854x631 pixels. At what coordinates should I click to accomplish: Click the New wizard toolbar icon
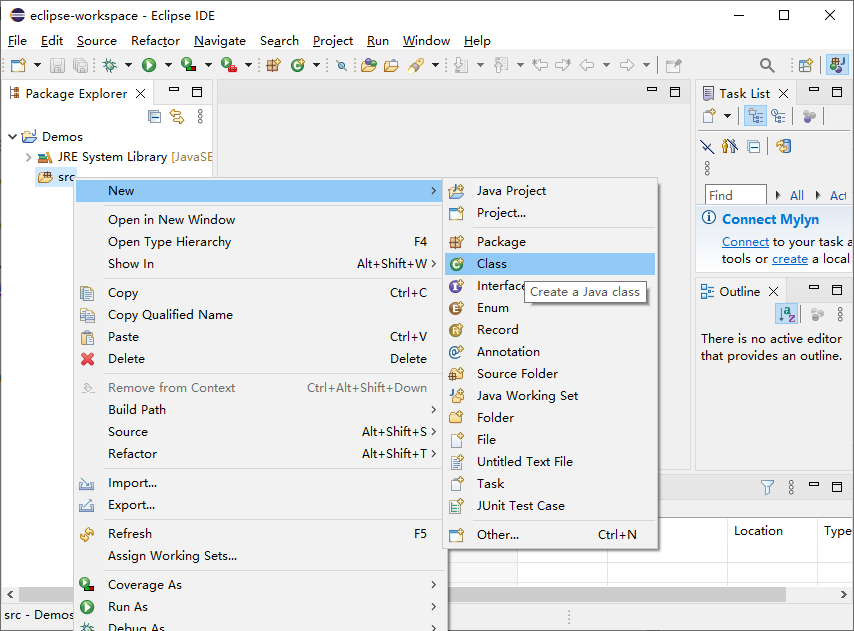(19, 65)
